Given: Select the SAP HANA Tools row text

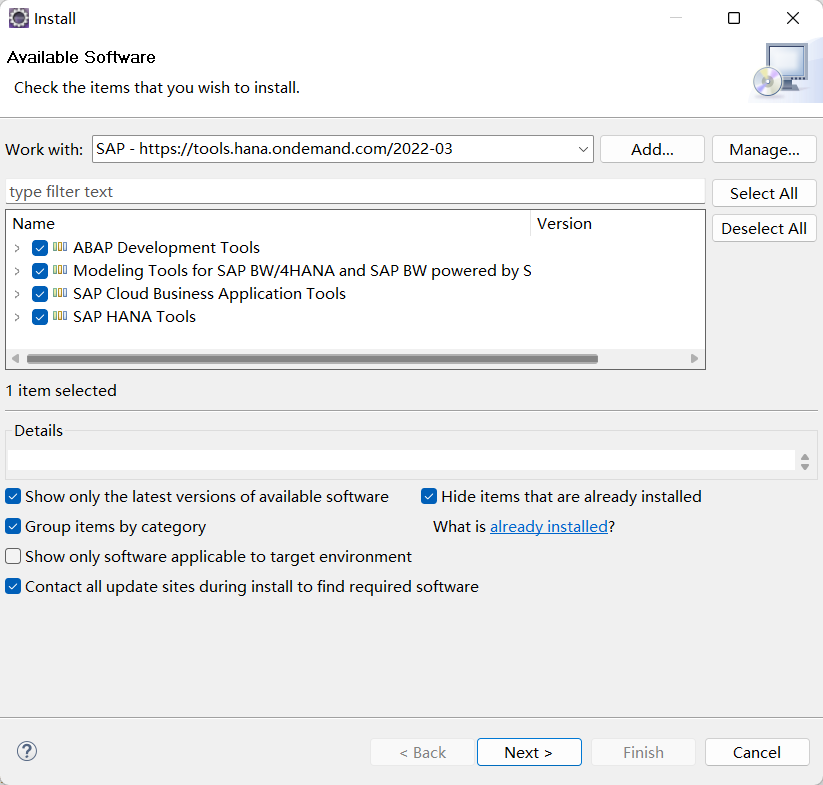Looking at the screenshot, I should pos(134,317).
